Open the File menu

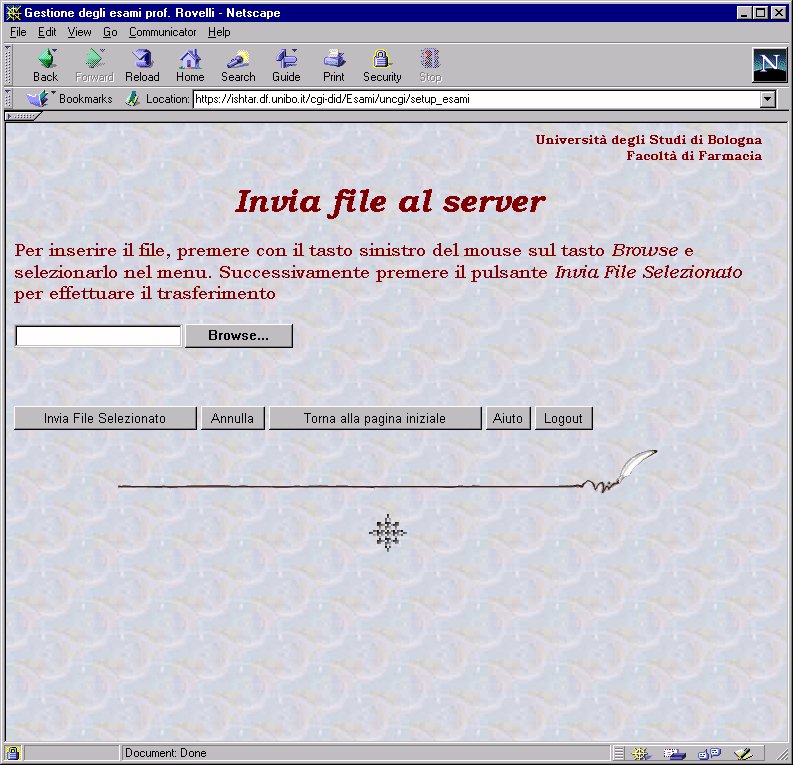(18, 32)
